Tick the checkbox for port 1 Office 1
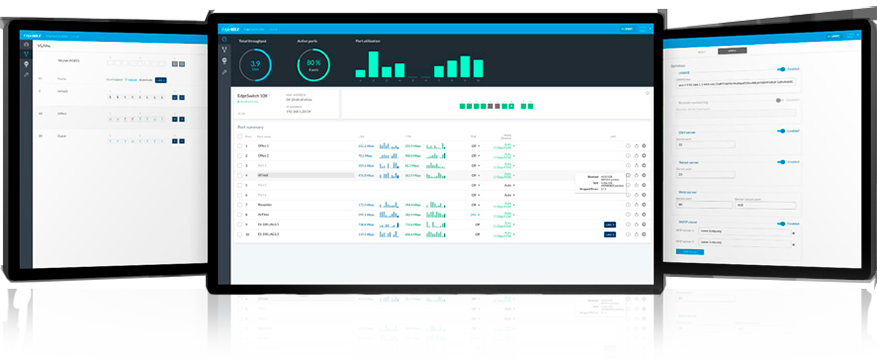The height and width of the screenshot is (360, 877). click(240, 146)
